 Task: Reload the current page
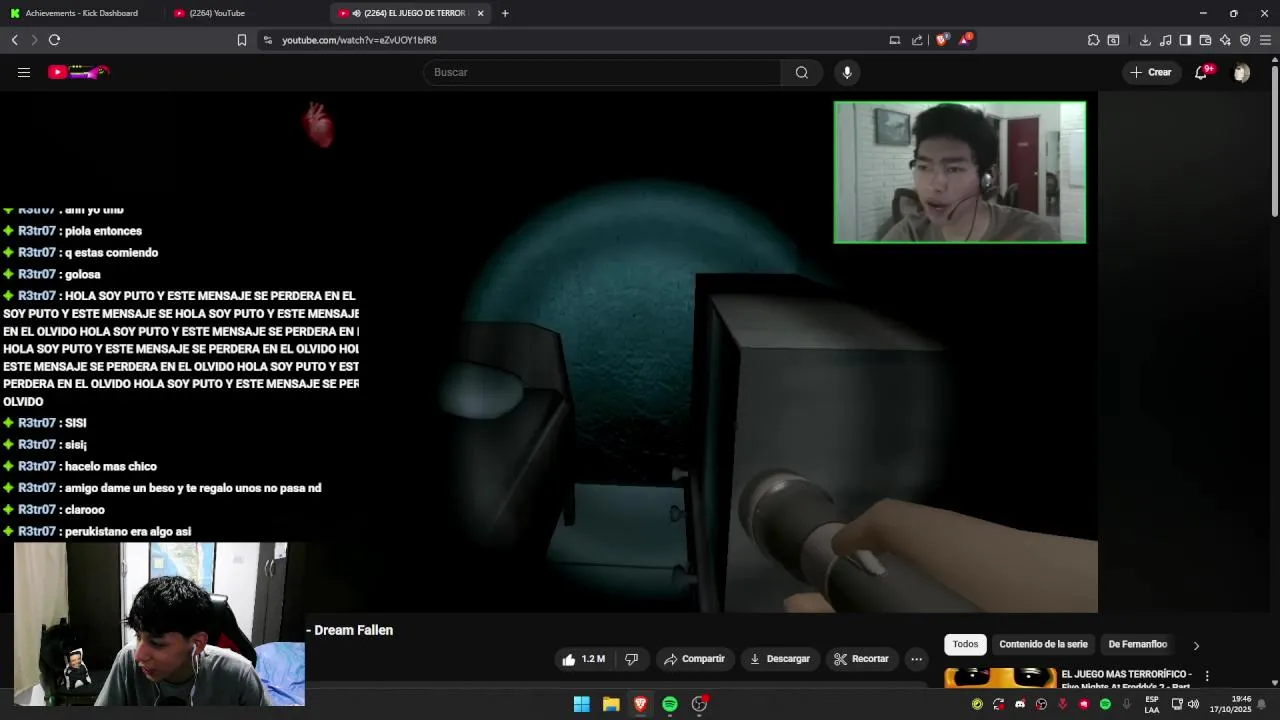pyautogui.click(x=54, y=40)
